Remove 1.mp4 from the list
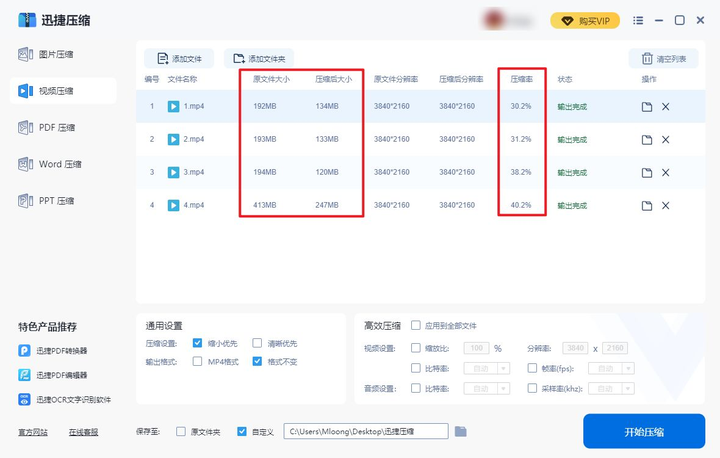 coord(665,107)
